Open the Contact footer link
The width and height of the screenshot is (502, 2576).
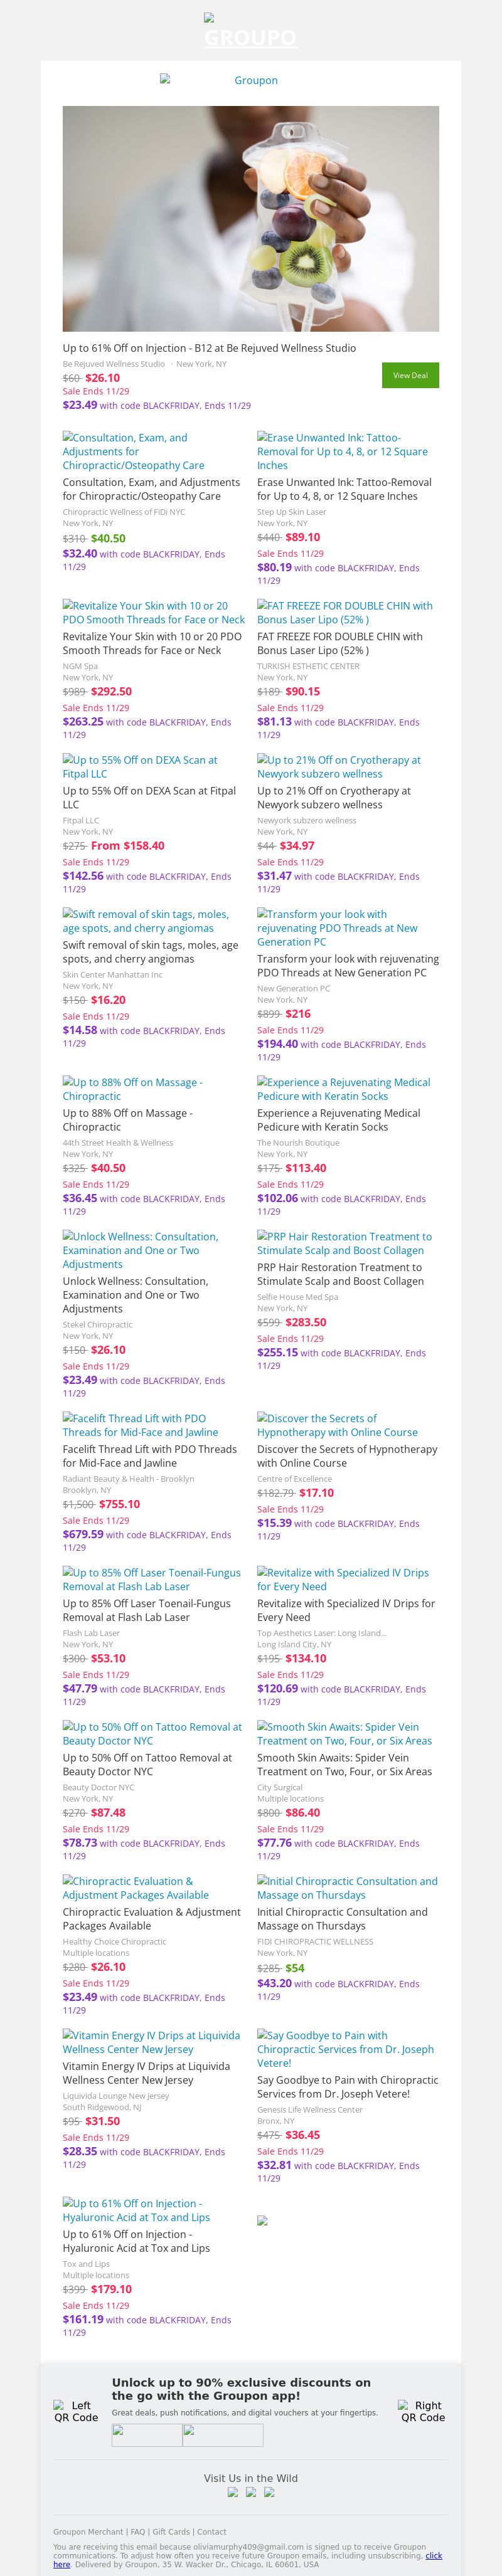(212, 2531)
